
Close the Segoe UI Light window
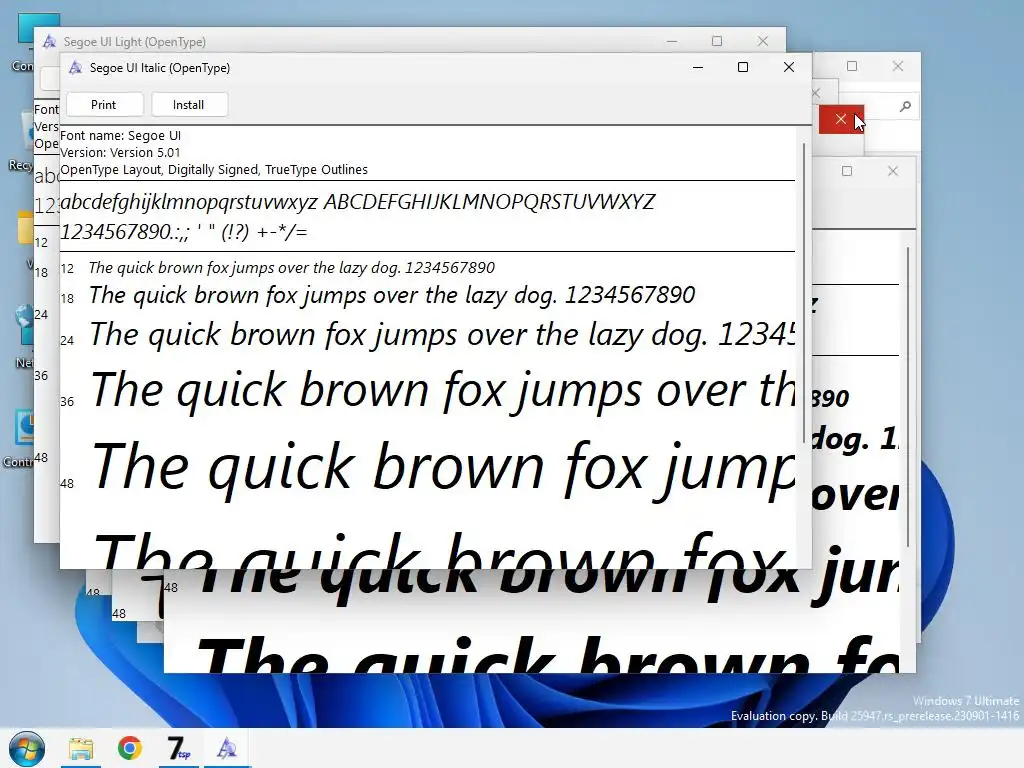762,41
